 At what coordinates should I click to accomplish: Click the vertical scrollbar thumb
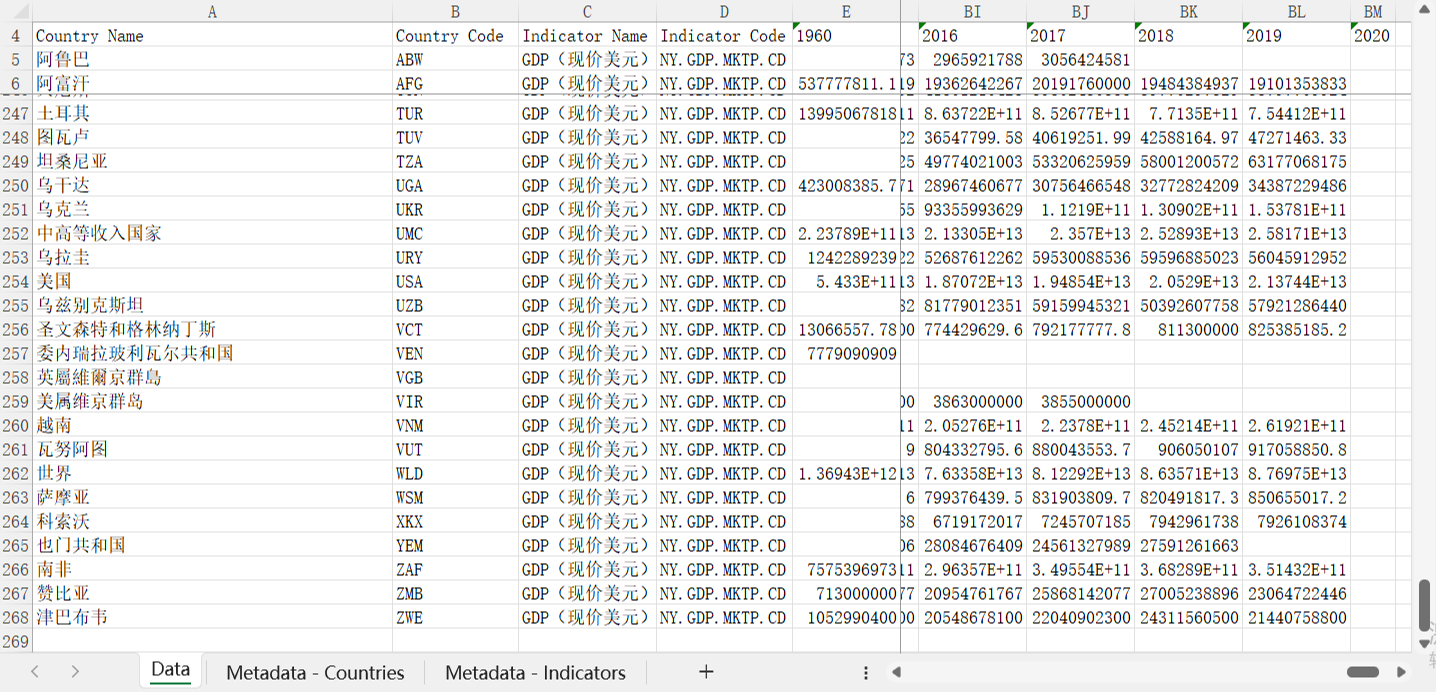tap(1425, 604)
